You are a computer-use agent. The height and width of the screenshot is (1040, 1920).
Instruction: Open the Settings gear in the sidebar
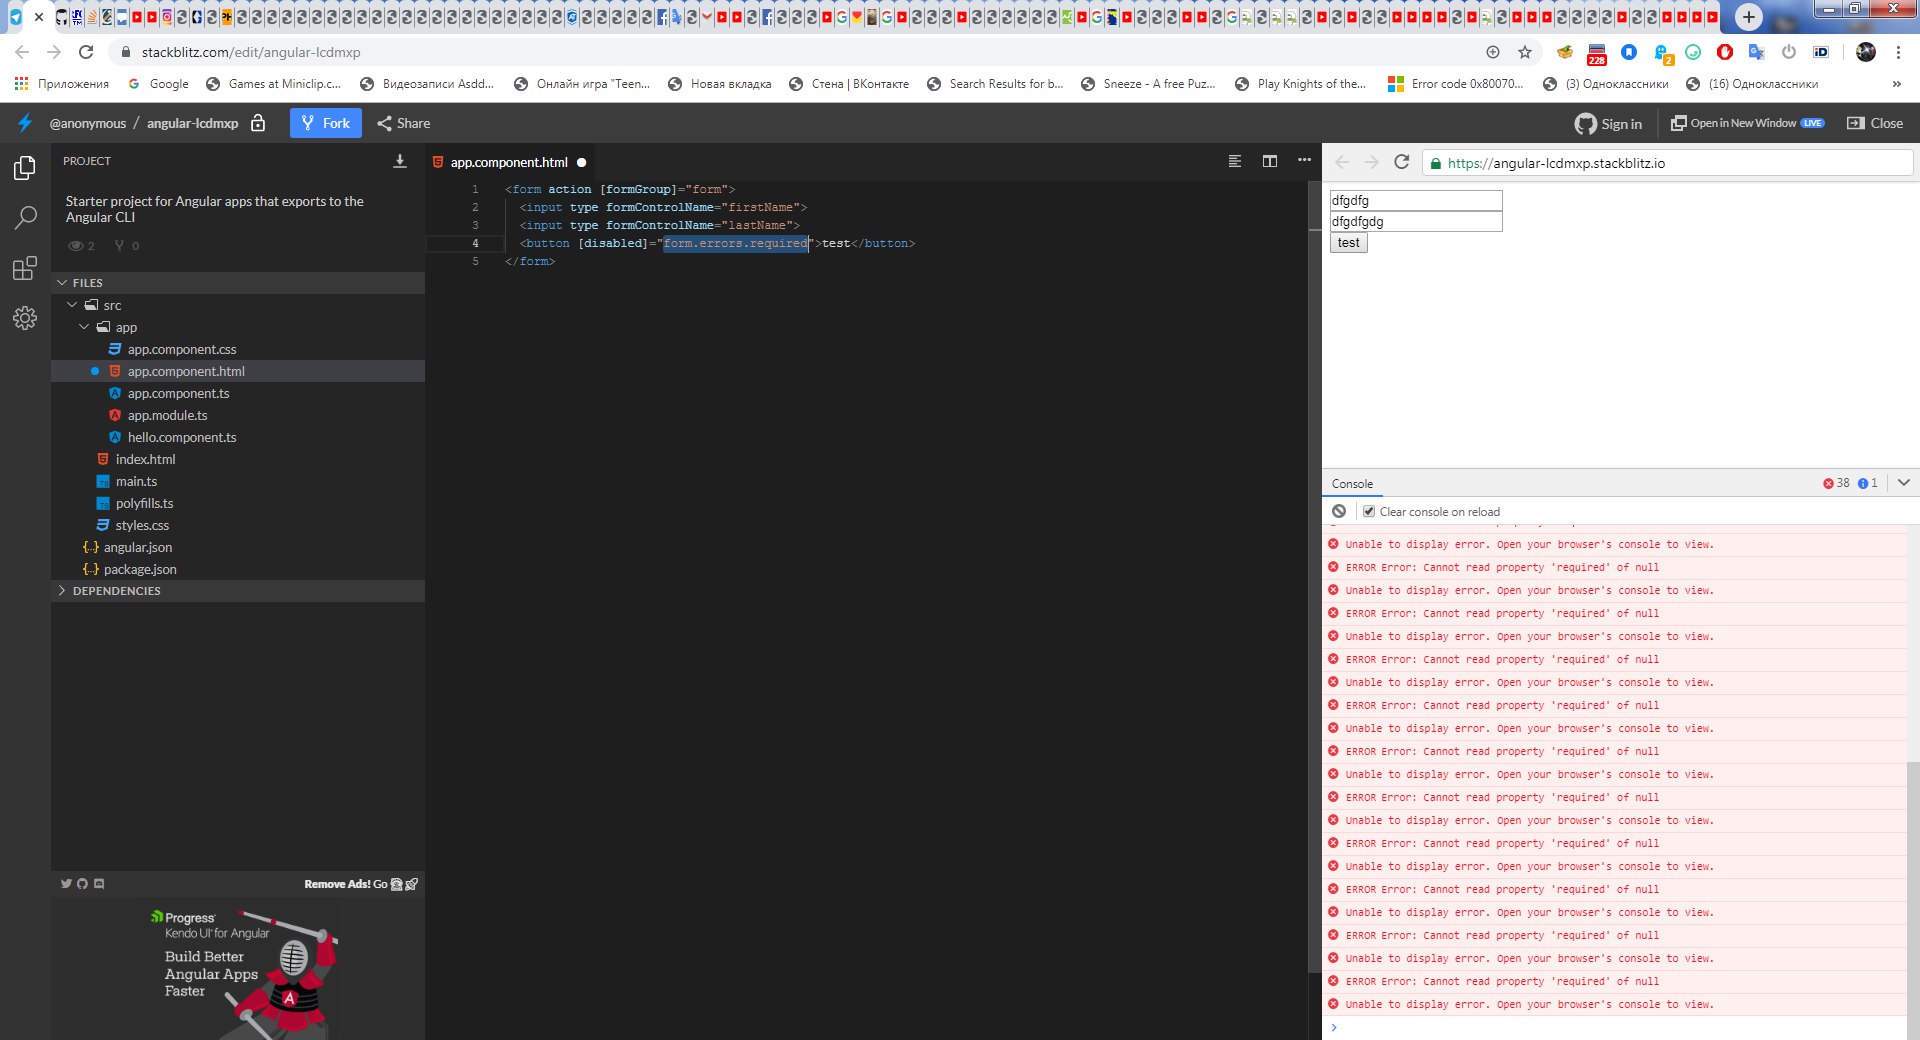[x=25, y=318]
